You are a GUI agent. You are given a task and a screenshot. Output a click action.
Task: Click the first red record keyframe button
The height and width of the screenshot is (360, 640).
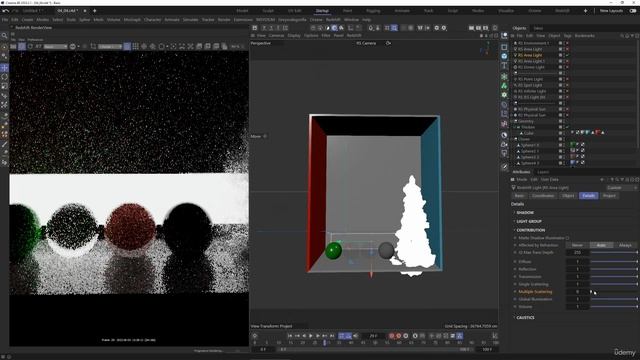click(x=391, y=336)
